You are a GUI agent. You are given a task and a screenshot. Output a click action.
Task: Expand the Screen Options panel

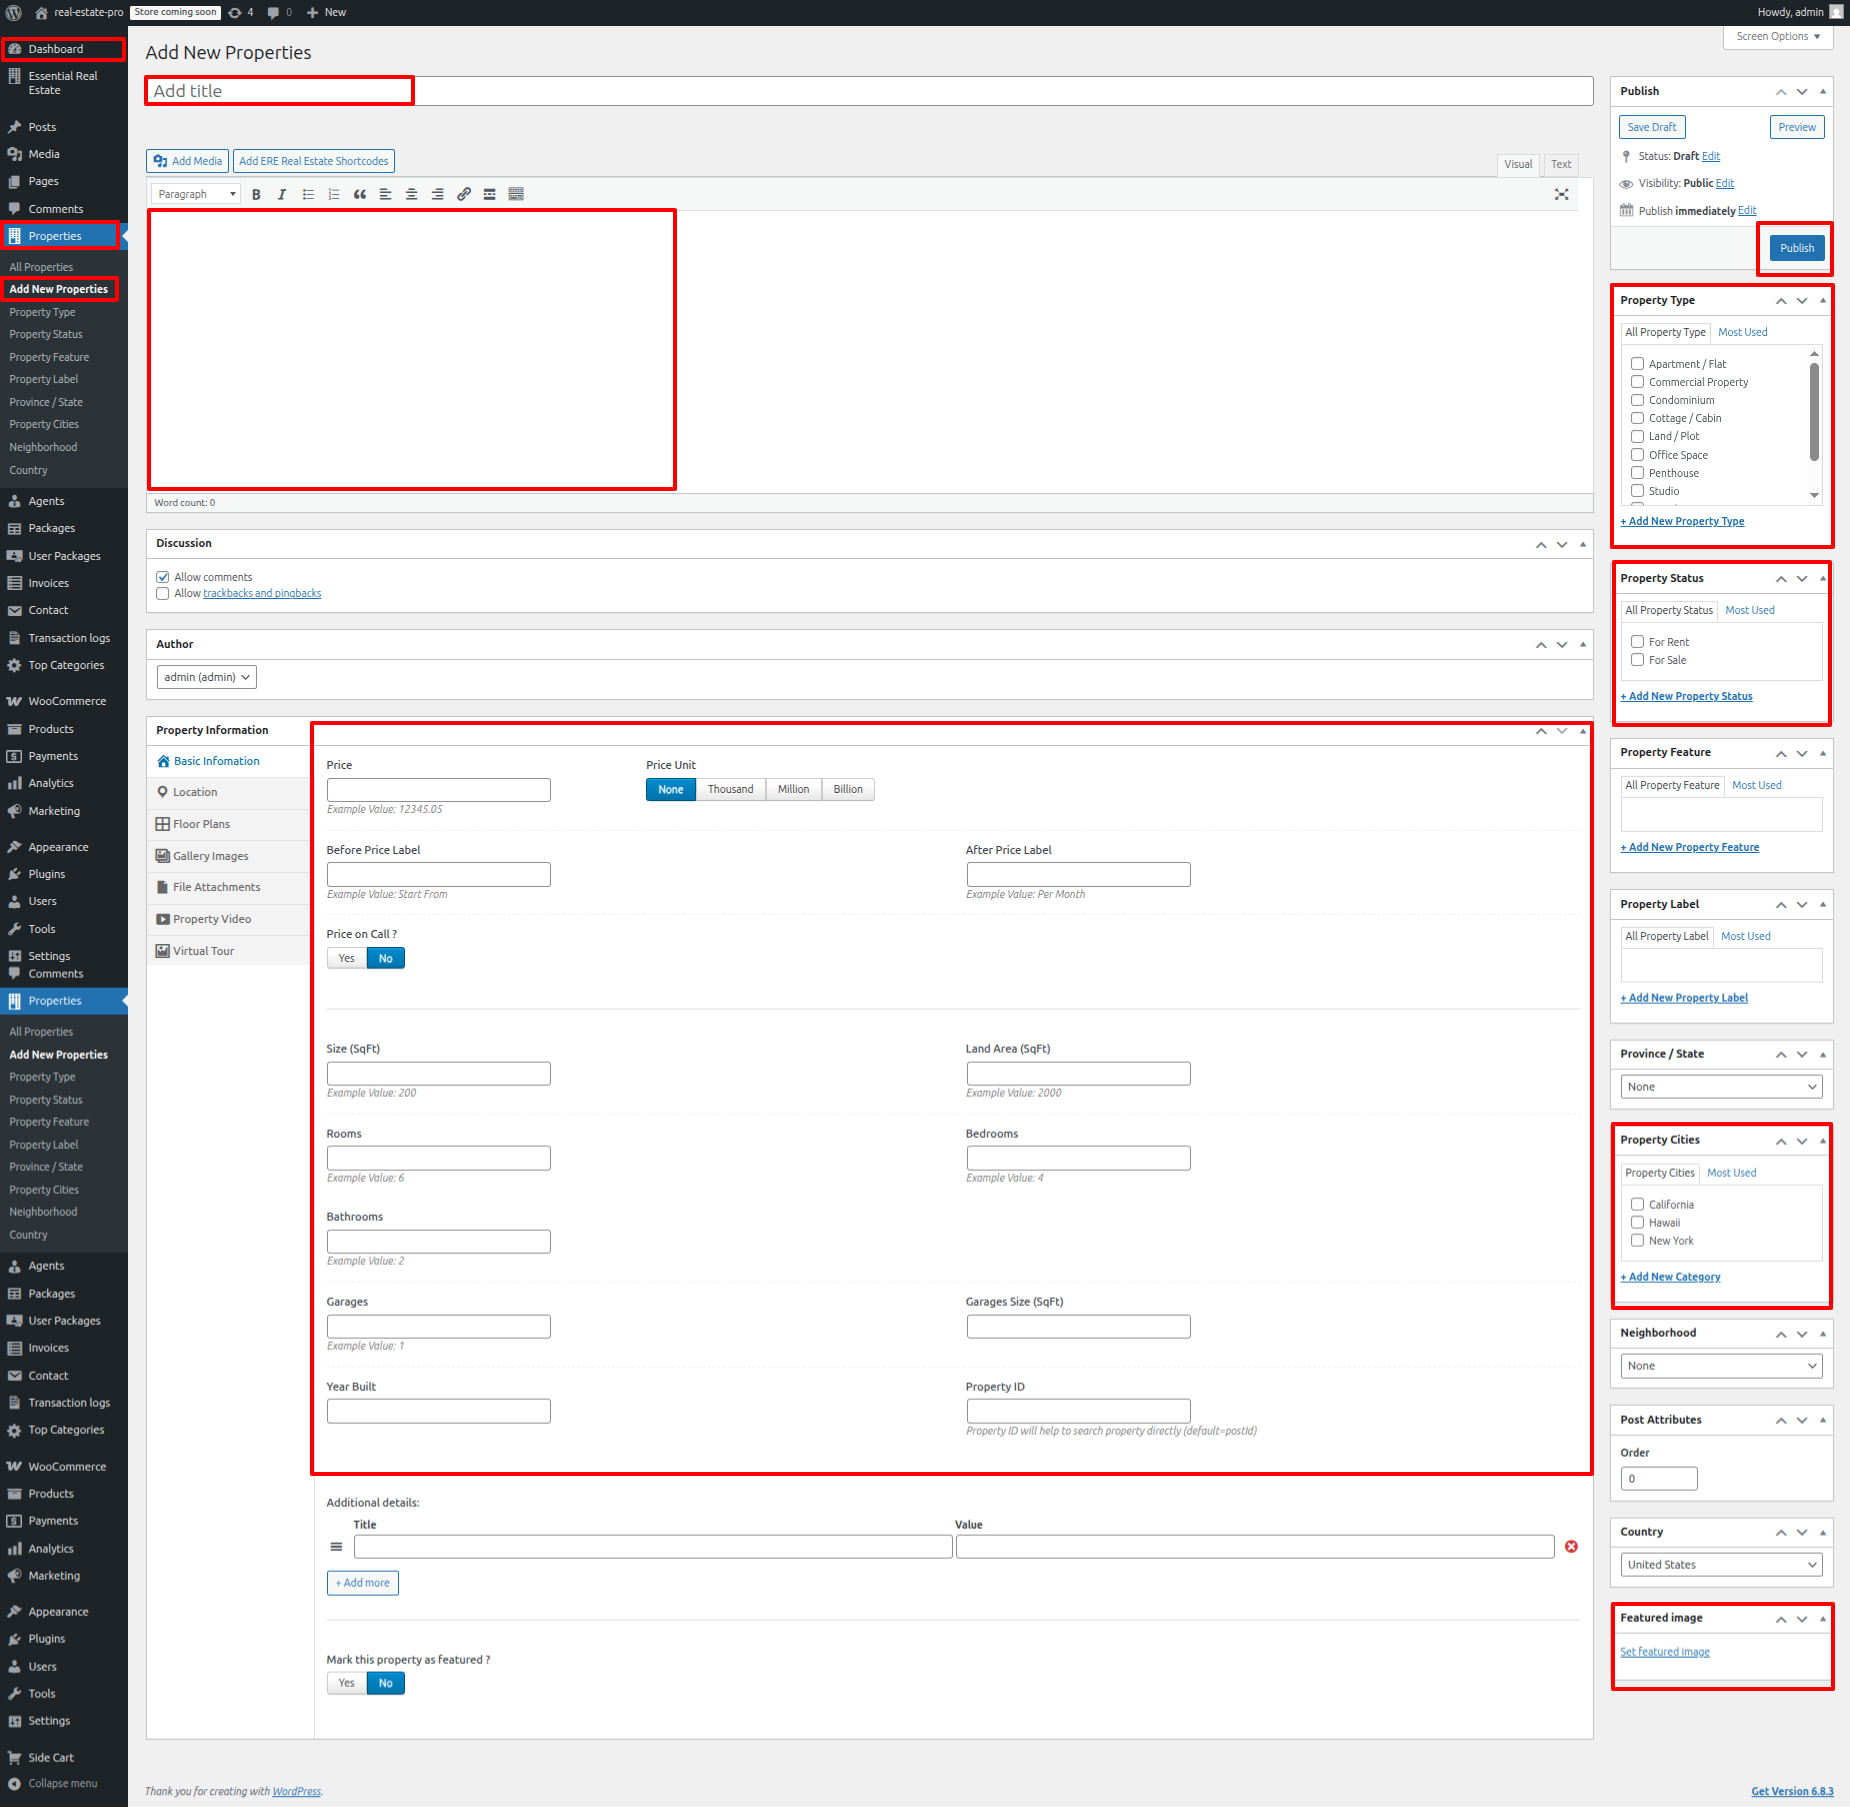1777,37
